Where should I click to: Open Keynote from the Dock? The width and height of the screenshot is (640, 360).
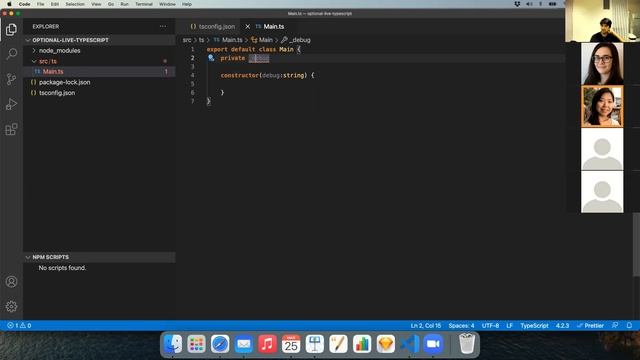coord(315,344)
